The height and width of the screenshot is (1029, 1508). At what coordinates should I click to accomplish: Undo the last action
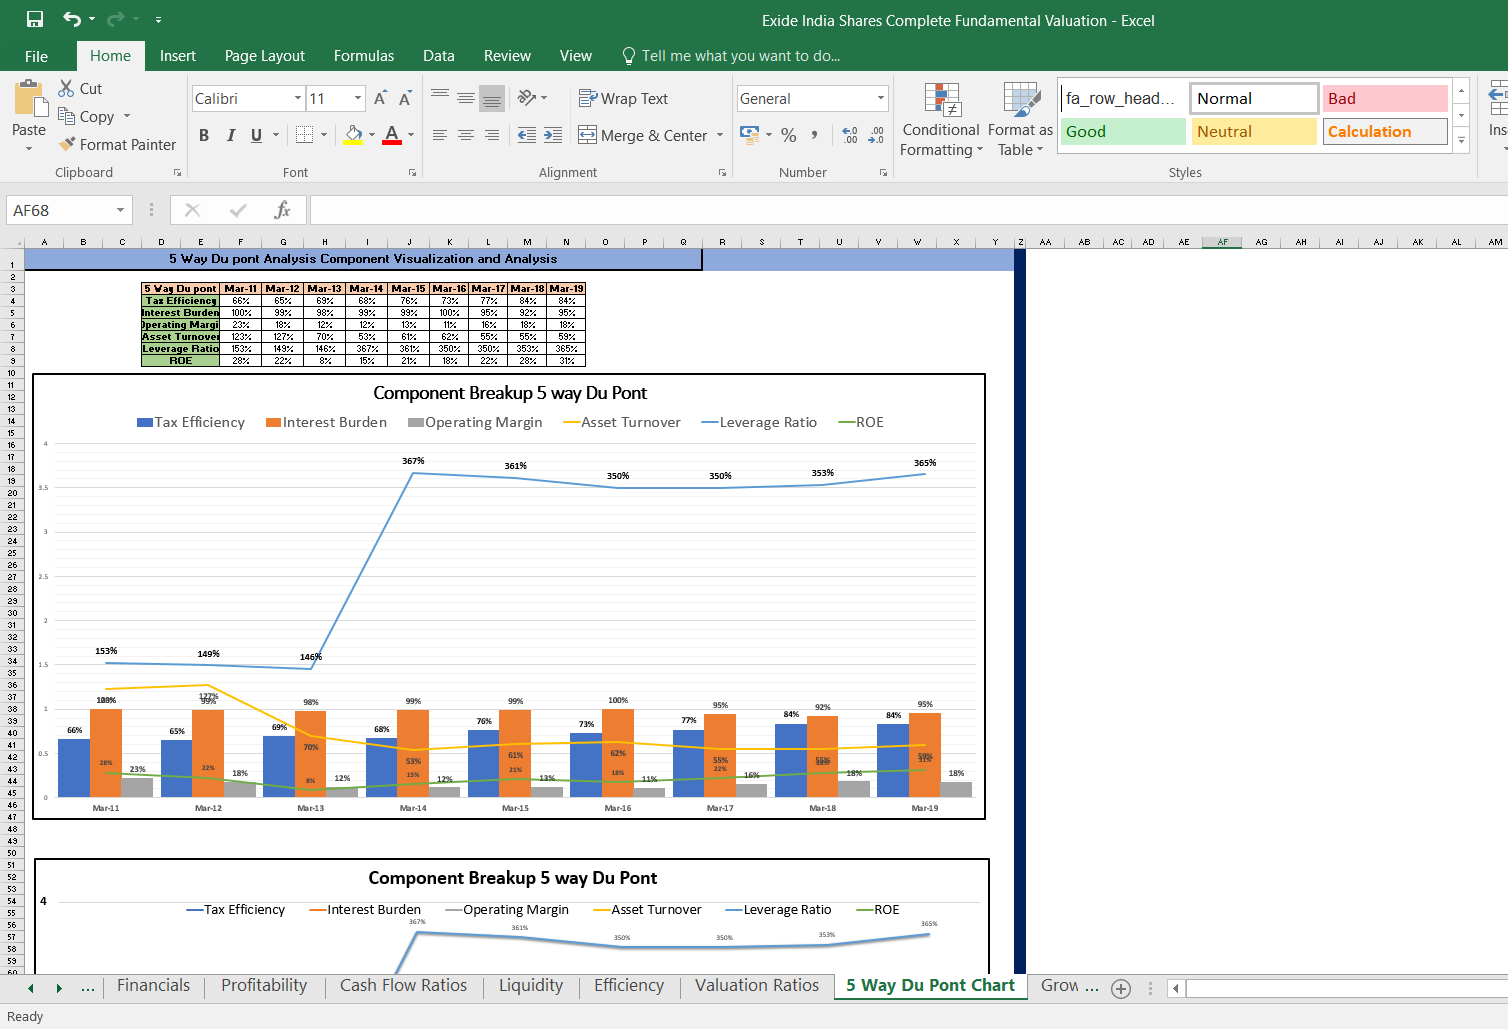72,19
